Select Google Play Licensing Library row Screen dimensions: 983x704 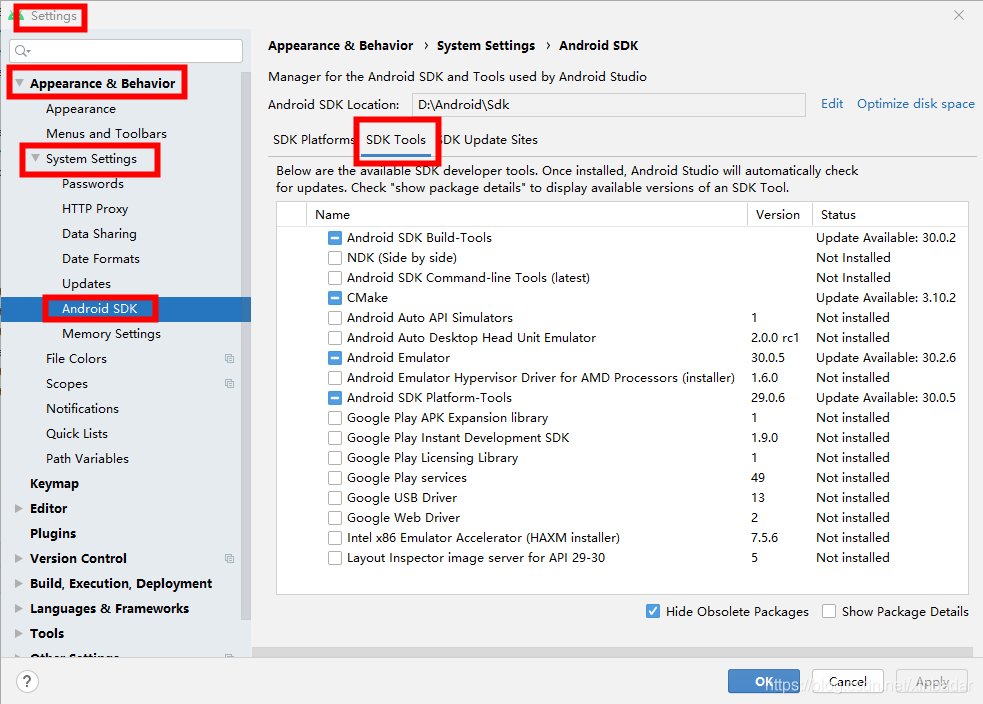coord(622,458)
